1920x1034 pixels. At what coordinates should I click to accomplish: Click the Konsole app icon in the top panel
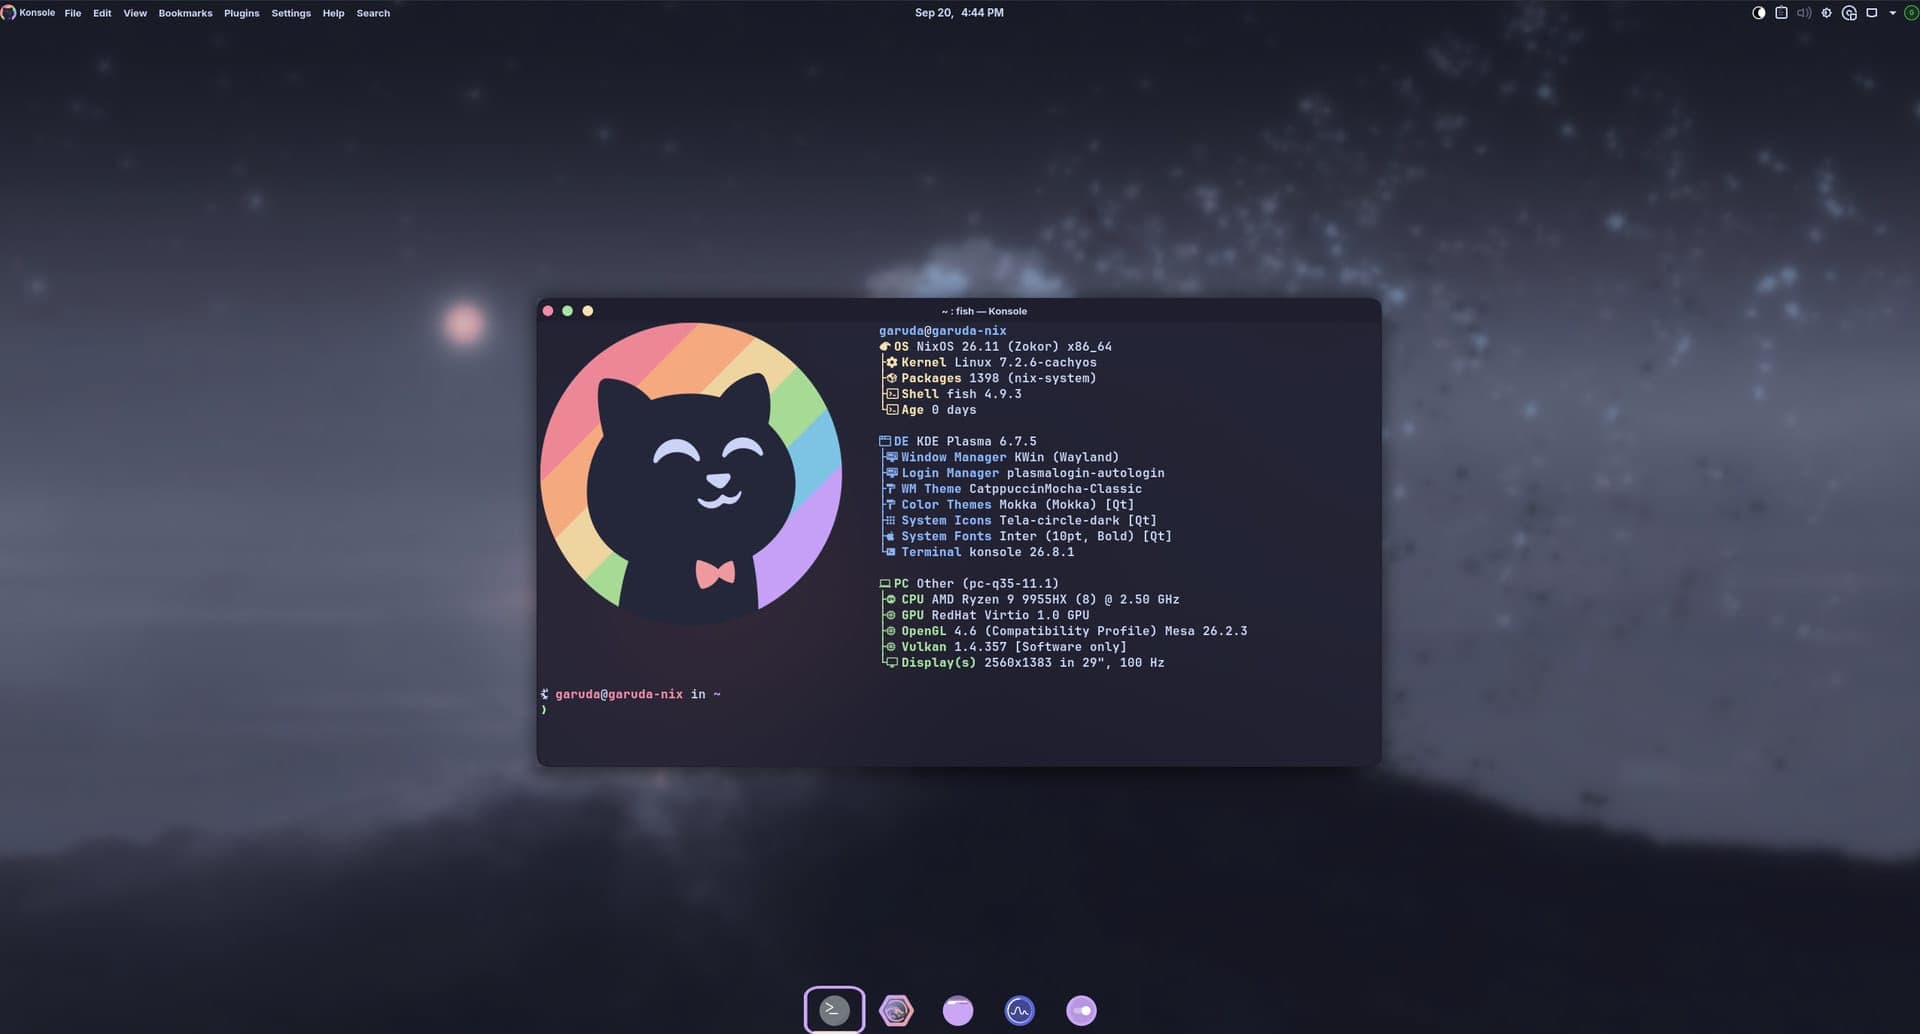pos(8,13)
